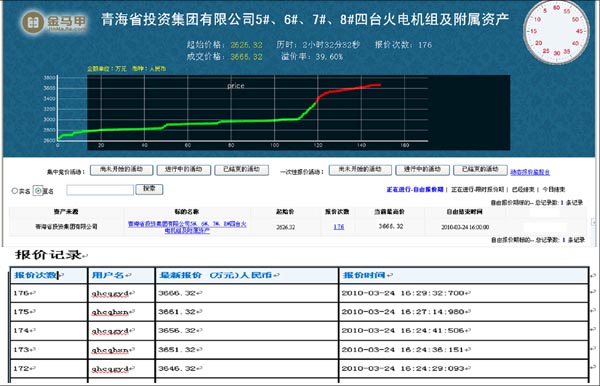Open 已结束的活动 under 一次性报价活动

480,170
